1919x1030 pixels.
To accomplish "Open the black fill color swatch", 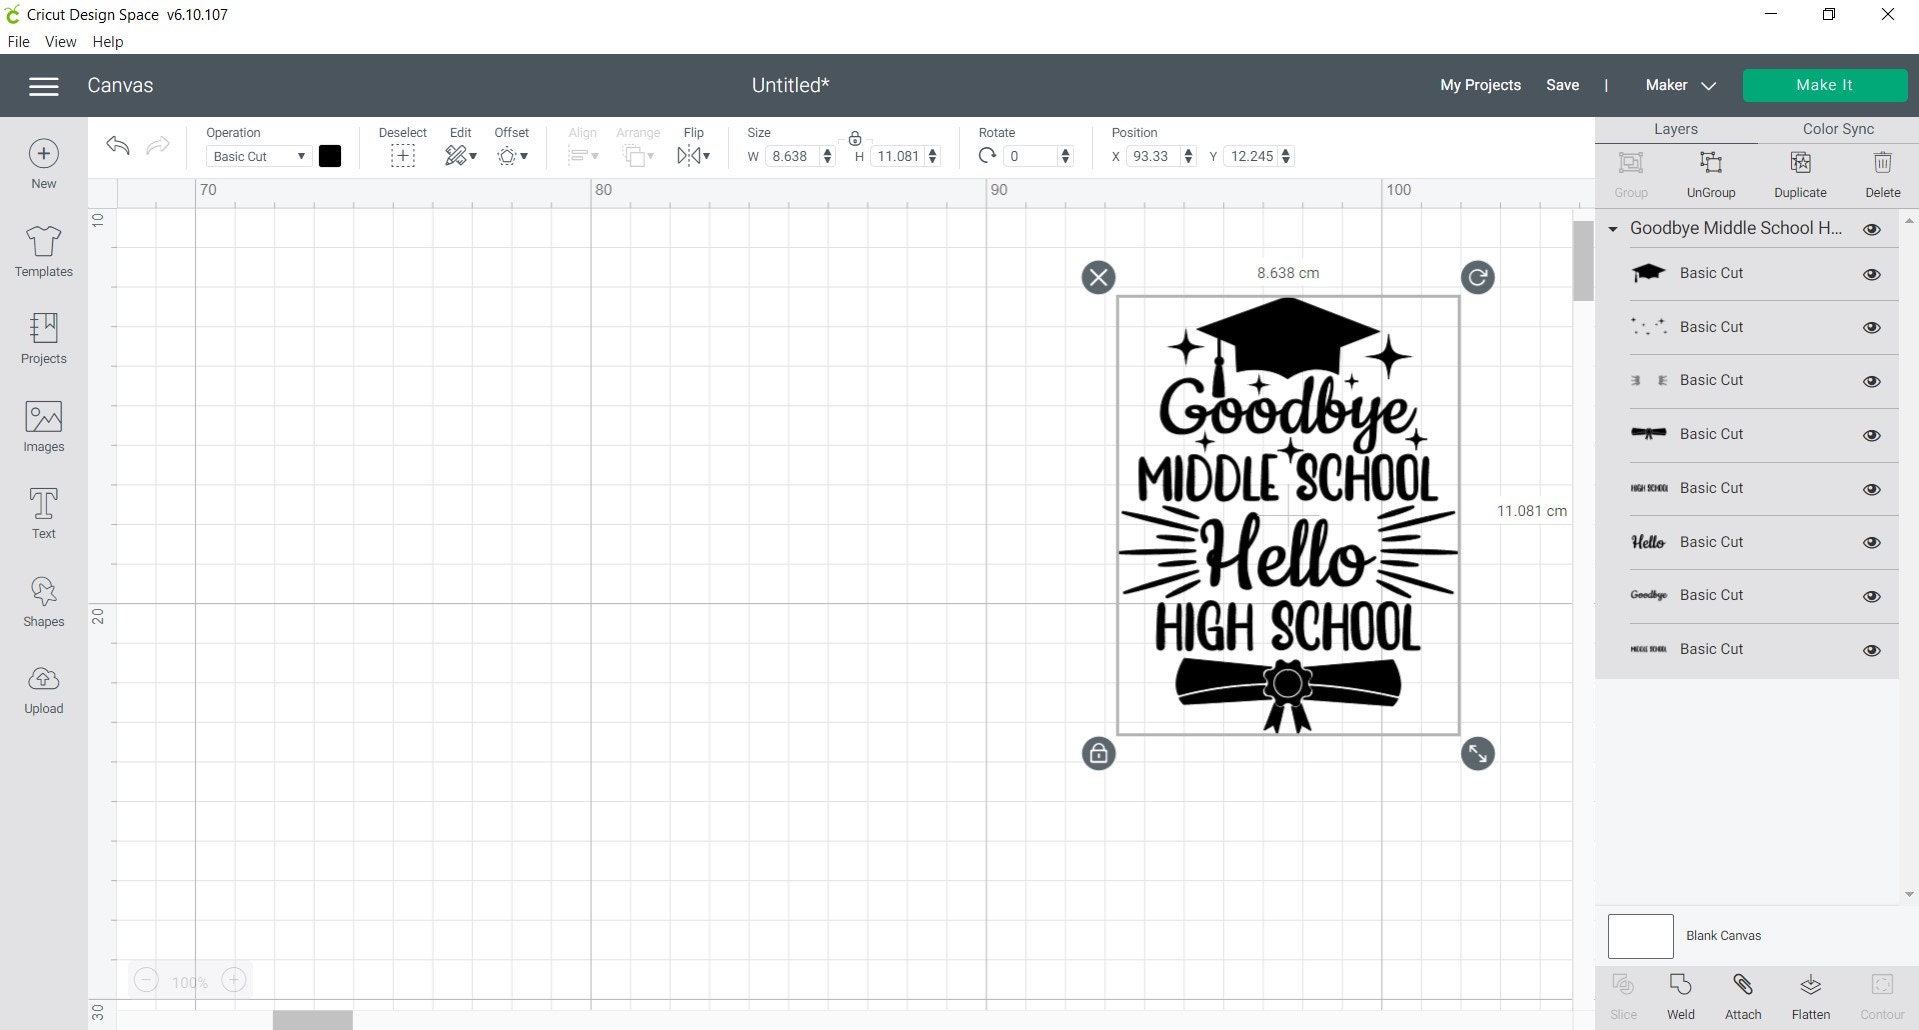I will pyautogui.click(x=330, y=156).
